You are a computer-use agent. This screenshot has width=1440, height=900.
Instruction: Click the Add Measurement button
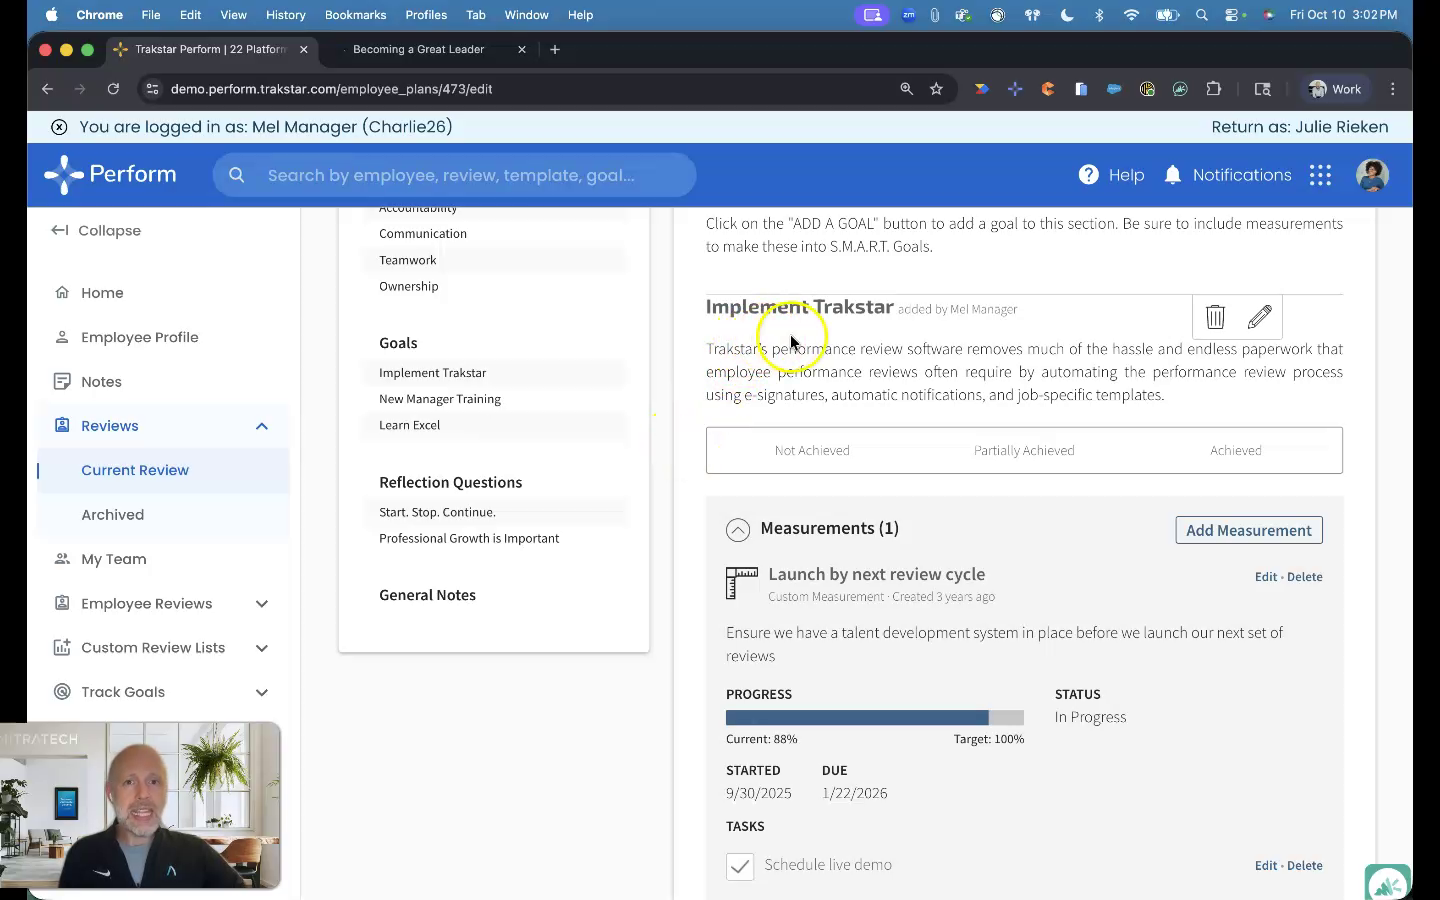(x=1249, y=530)
